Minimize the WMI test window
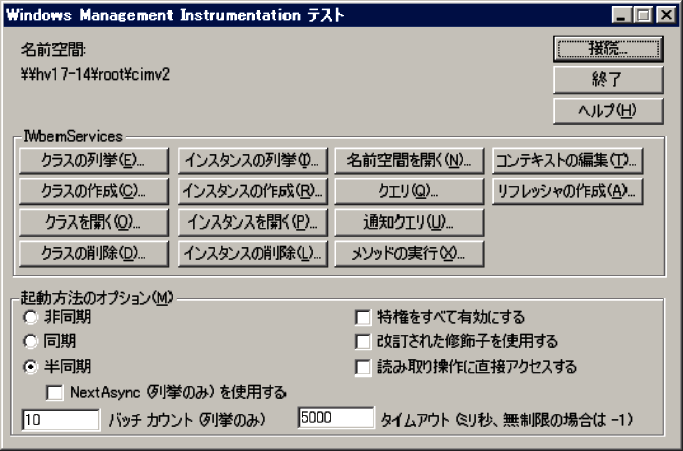The image size is (683, 451). tap(621, 15)
